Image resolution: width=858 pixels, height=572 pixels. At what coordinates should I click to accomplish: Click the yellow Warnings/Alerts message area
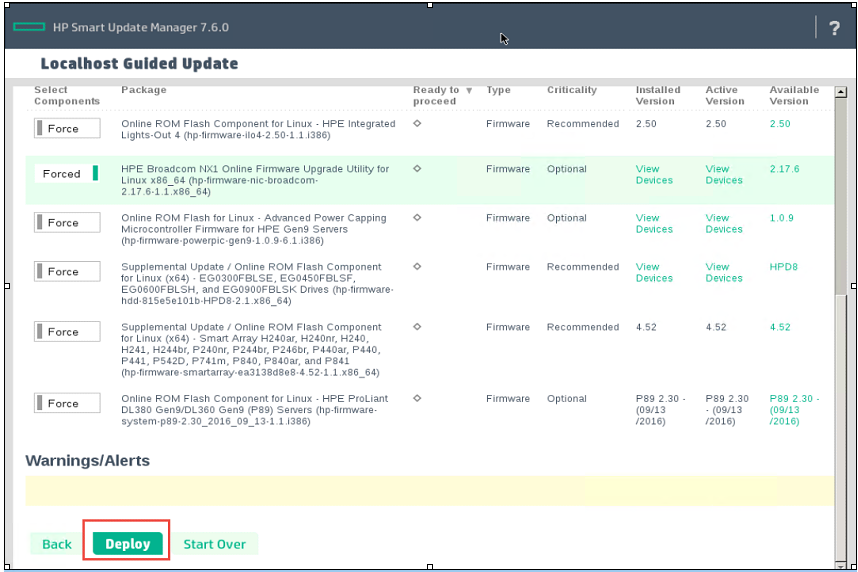tap(430, 490)
